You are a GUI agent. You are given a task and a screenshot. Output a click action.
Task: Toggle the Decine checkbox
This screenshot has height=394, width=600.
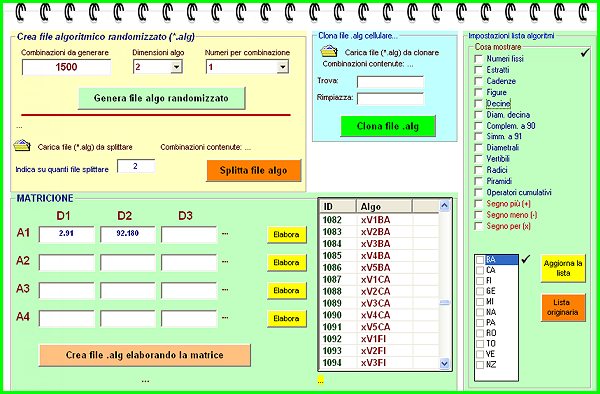coord(478,104)
